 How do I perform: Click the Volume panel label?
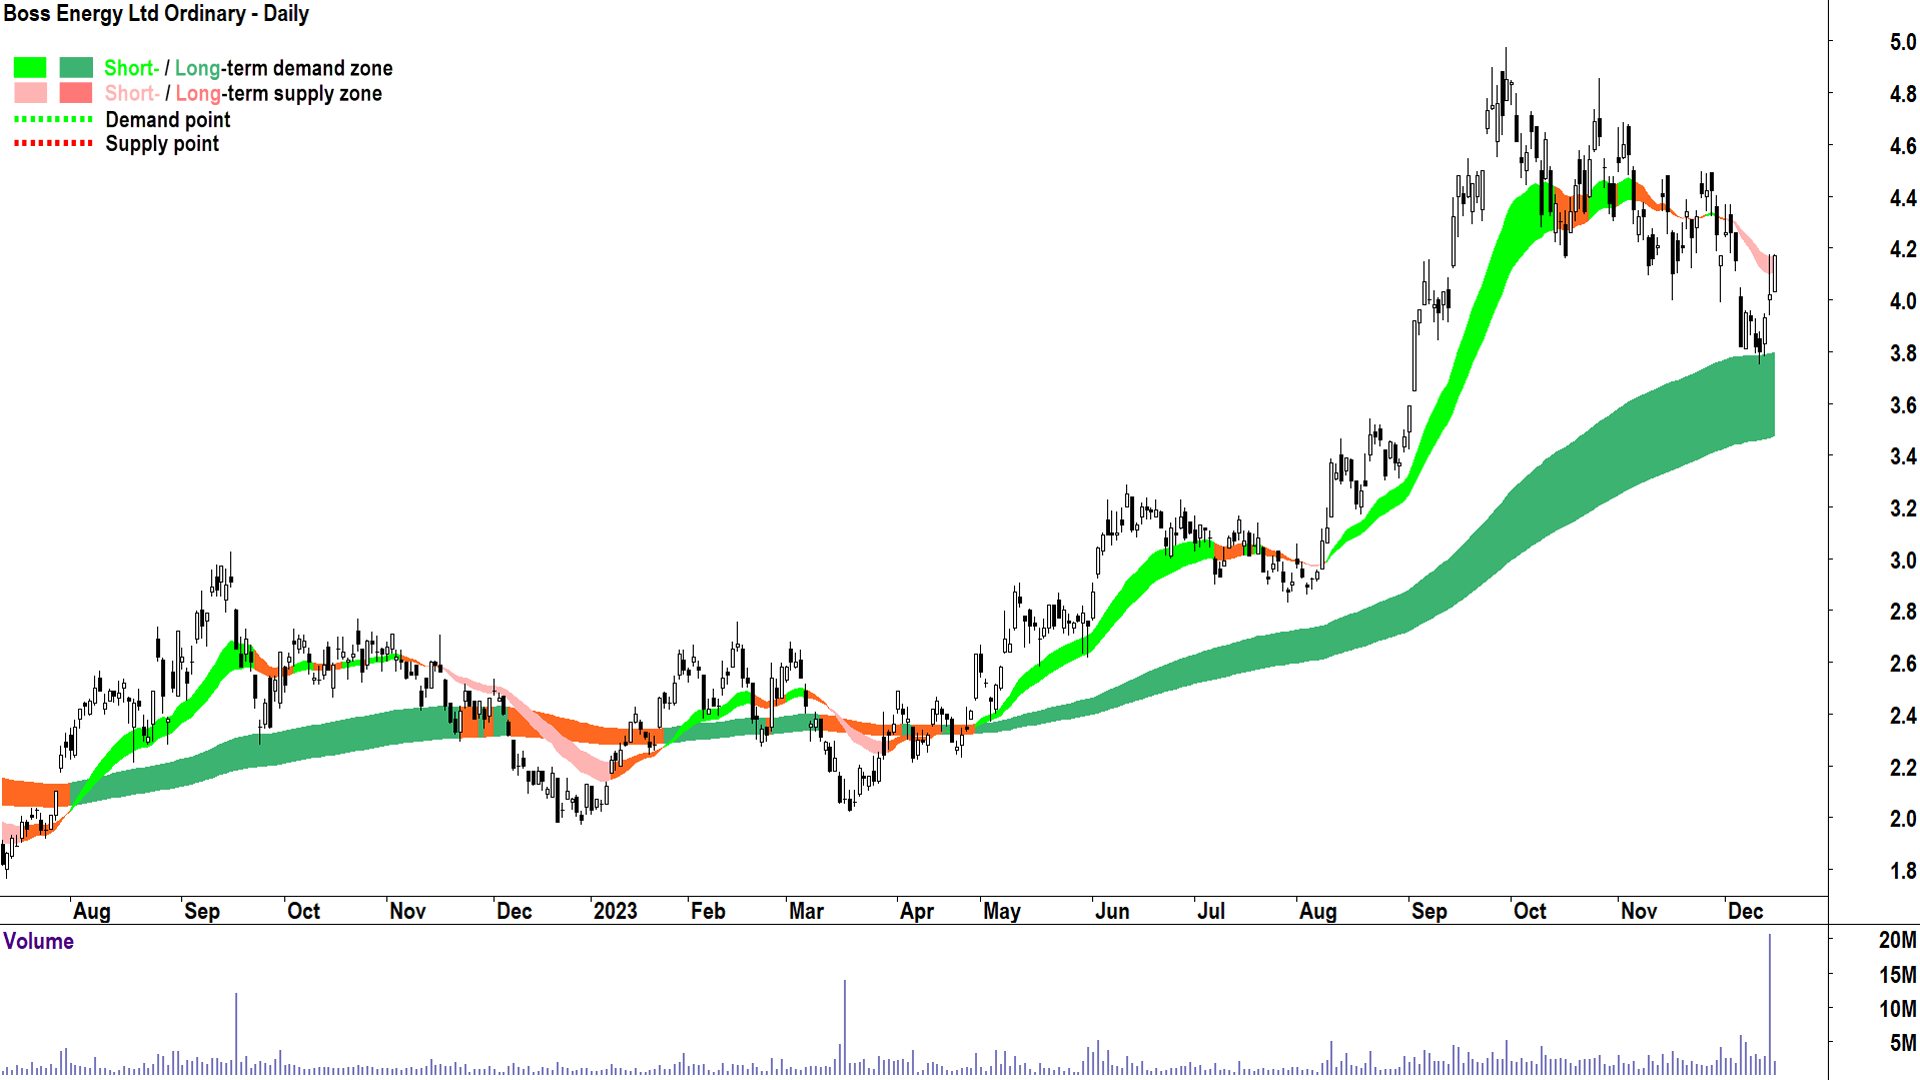tap(38, 941)
